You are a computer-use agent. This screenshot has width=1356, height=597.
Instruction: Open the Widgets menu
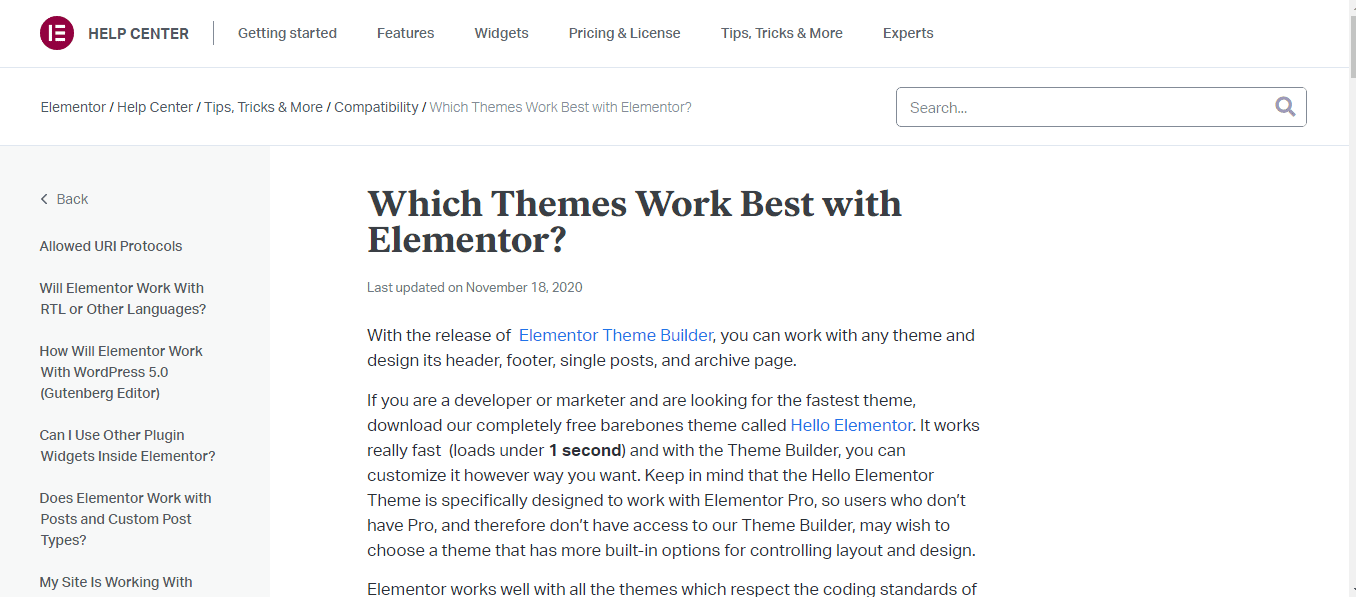click(501, 33)
